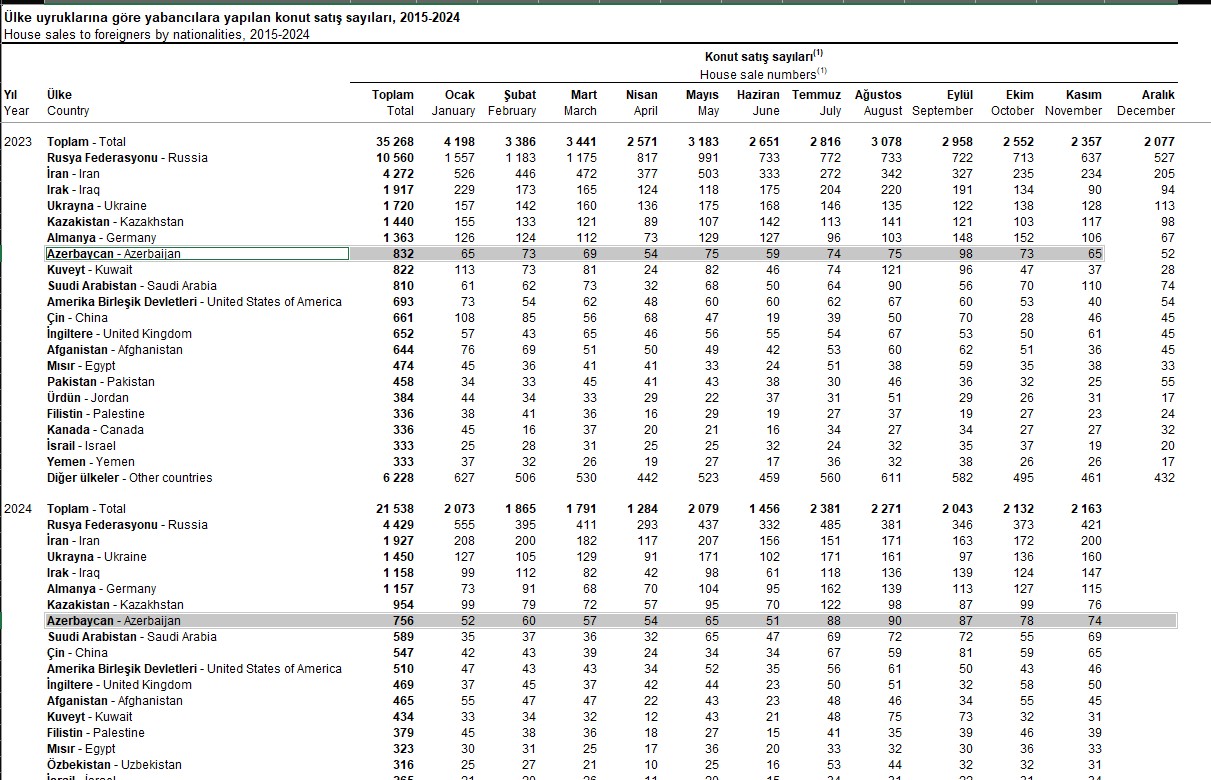Select the 2023 Yemen - Yemen row label
The width and height of the screenshot is (1211, 780).
91,462
